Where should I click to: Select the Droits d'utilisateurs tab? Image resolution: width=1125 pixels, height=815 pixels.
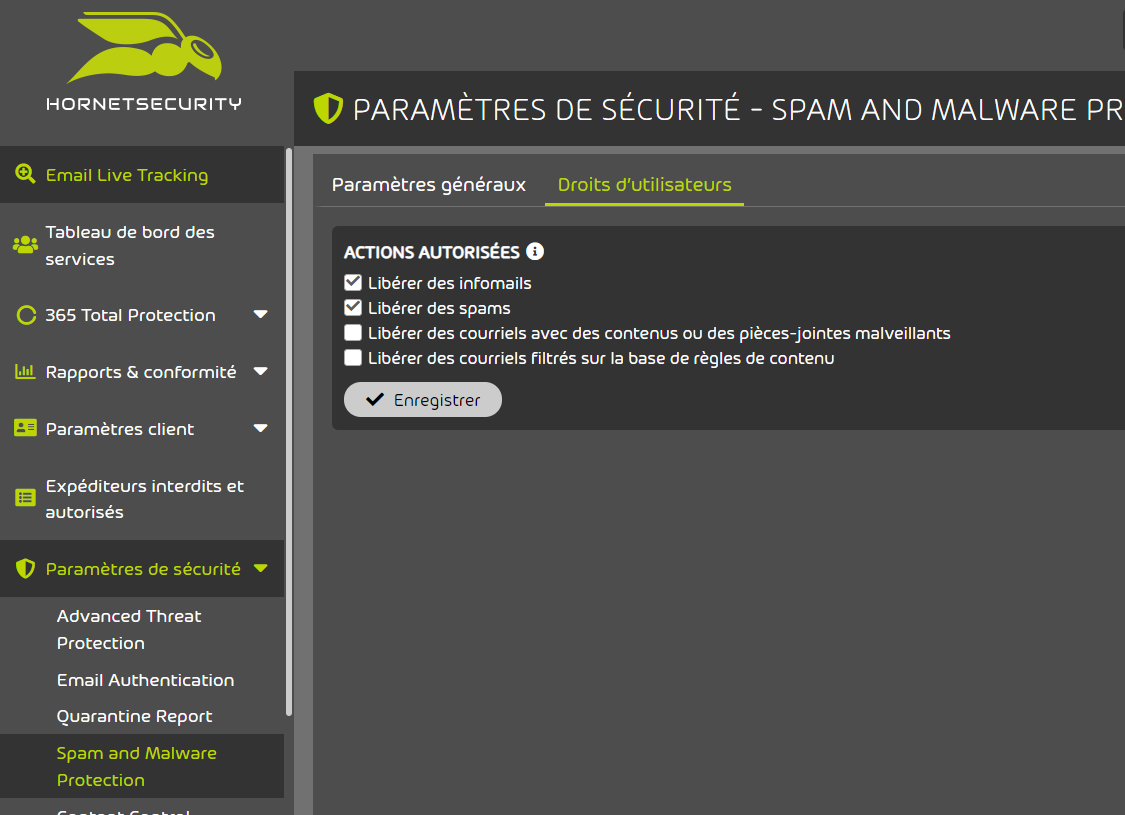point(644,185)
